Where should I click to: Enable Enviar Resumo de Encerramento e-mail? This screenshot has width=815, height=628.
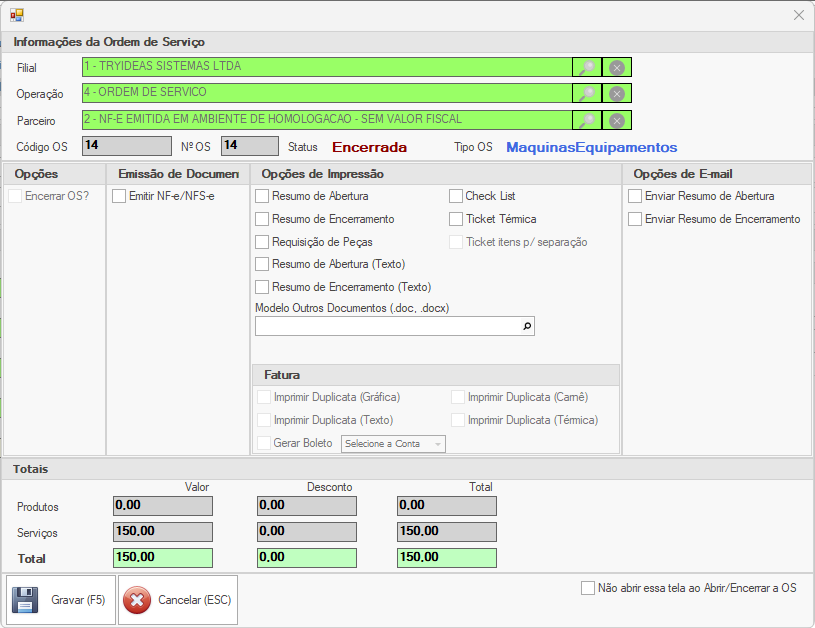(x=635, y=219)
